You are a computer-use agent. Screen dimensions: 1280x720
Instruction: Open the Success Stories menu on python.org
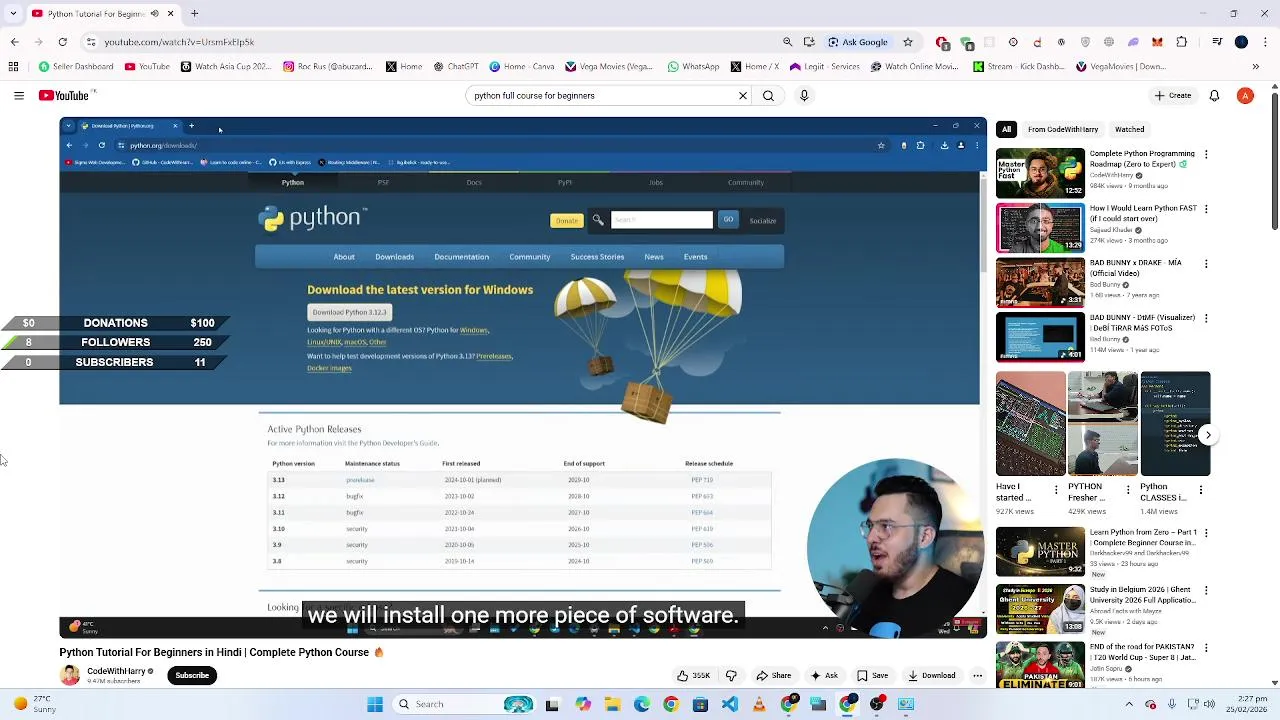pos(597,257)
